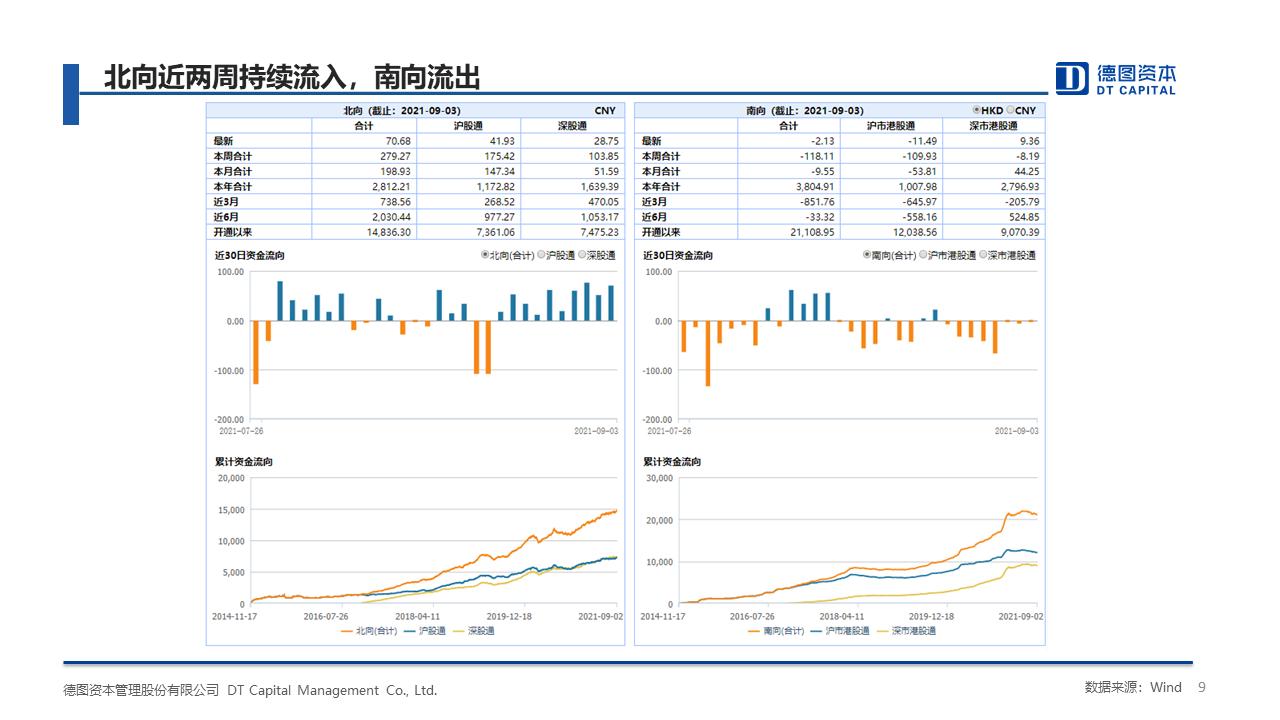Click the northbound yearly total 2,812.21
Screen dimensions: 1280x720
[391, 186]
